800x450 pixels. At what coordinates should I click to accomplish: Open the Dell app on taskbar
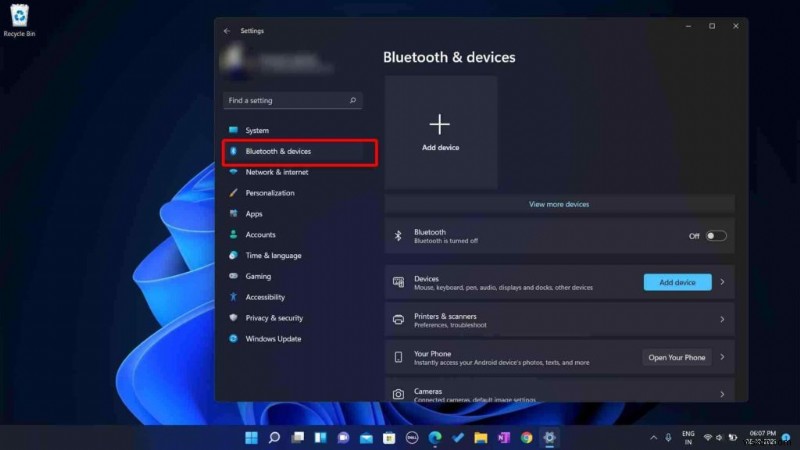pos(412,437)
